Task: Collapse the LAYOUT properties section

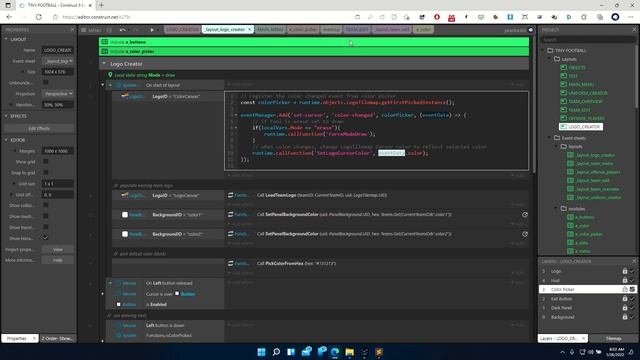Action: pyautogui.click(x=6, y=39)
